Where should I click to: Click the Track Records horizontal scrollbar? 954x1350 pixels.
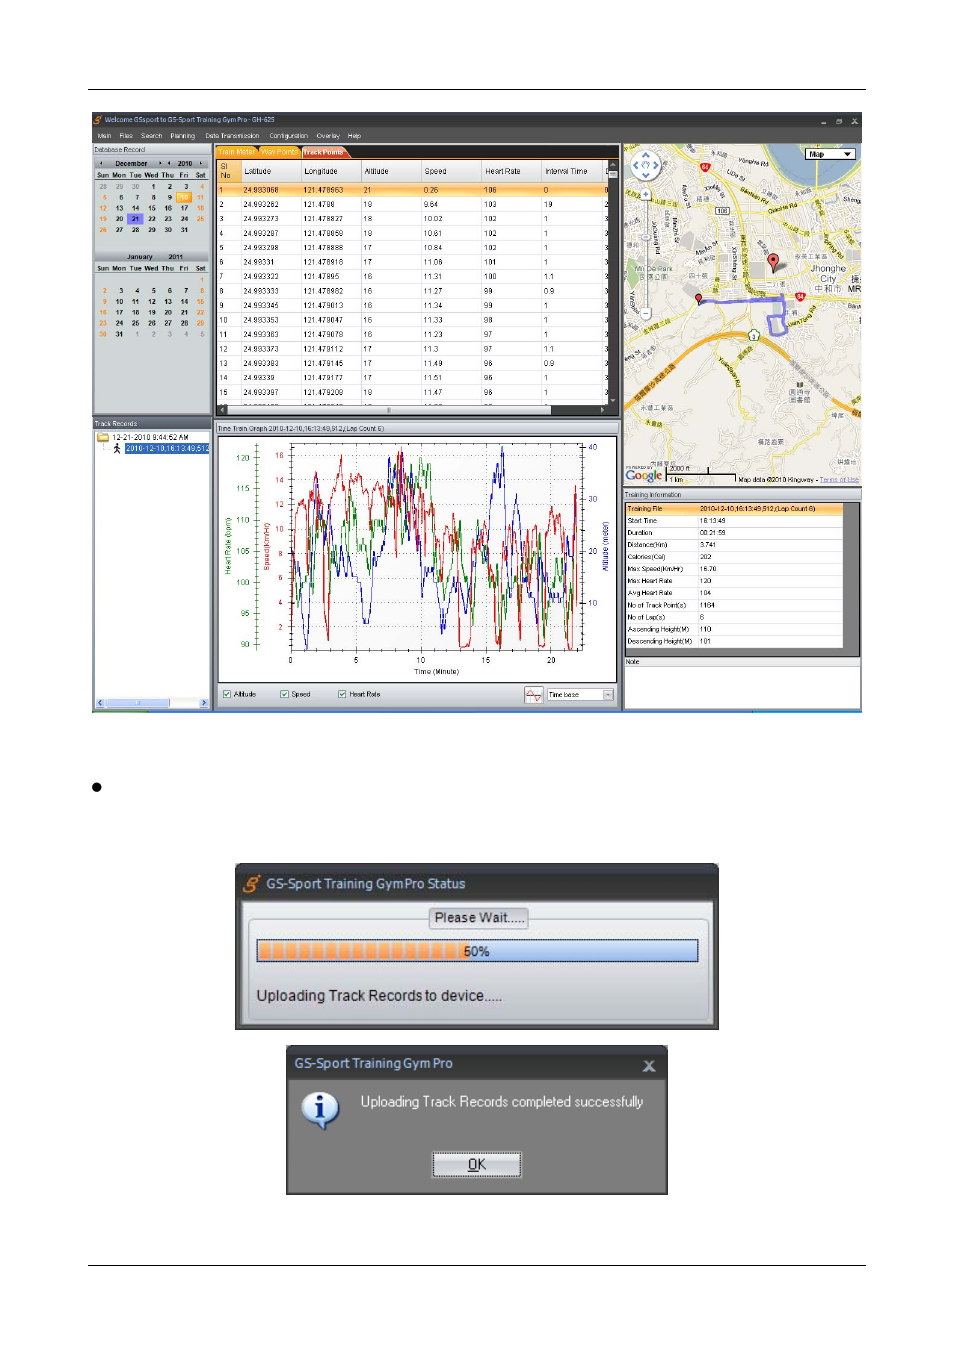(151, 703)
